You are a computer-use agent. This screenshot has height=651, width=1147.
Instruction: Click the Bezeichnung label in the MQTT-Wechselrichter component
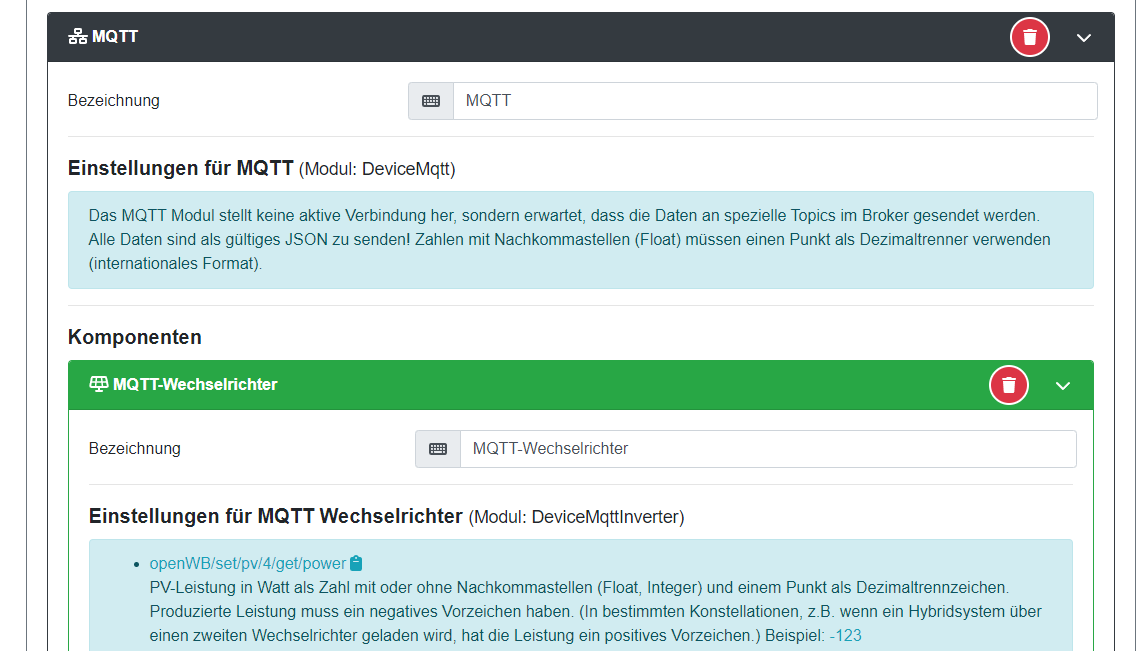[135, 449]
